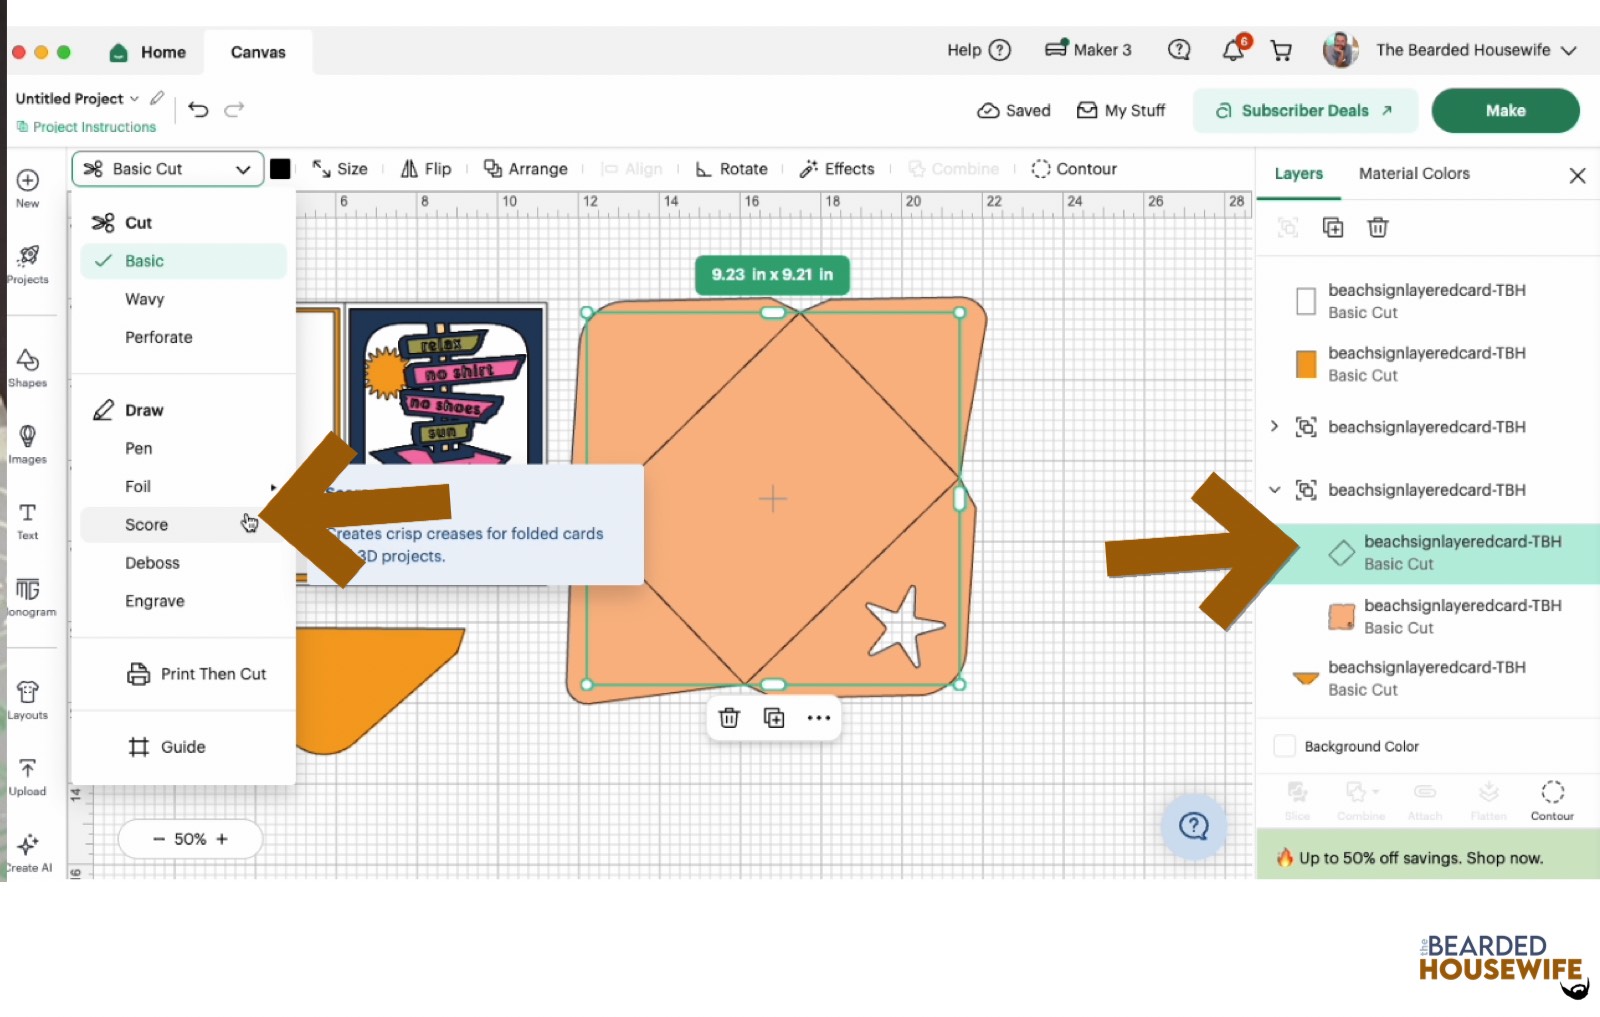Open the Images library
This screenshot has height=1017, width=1600.
click(28, 445)
